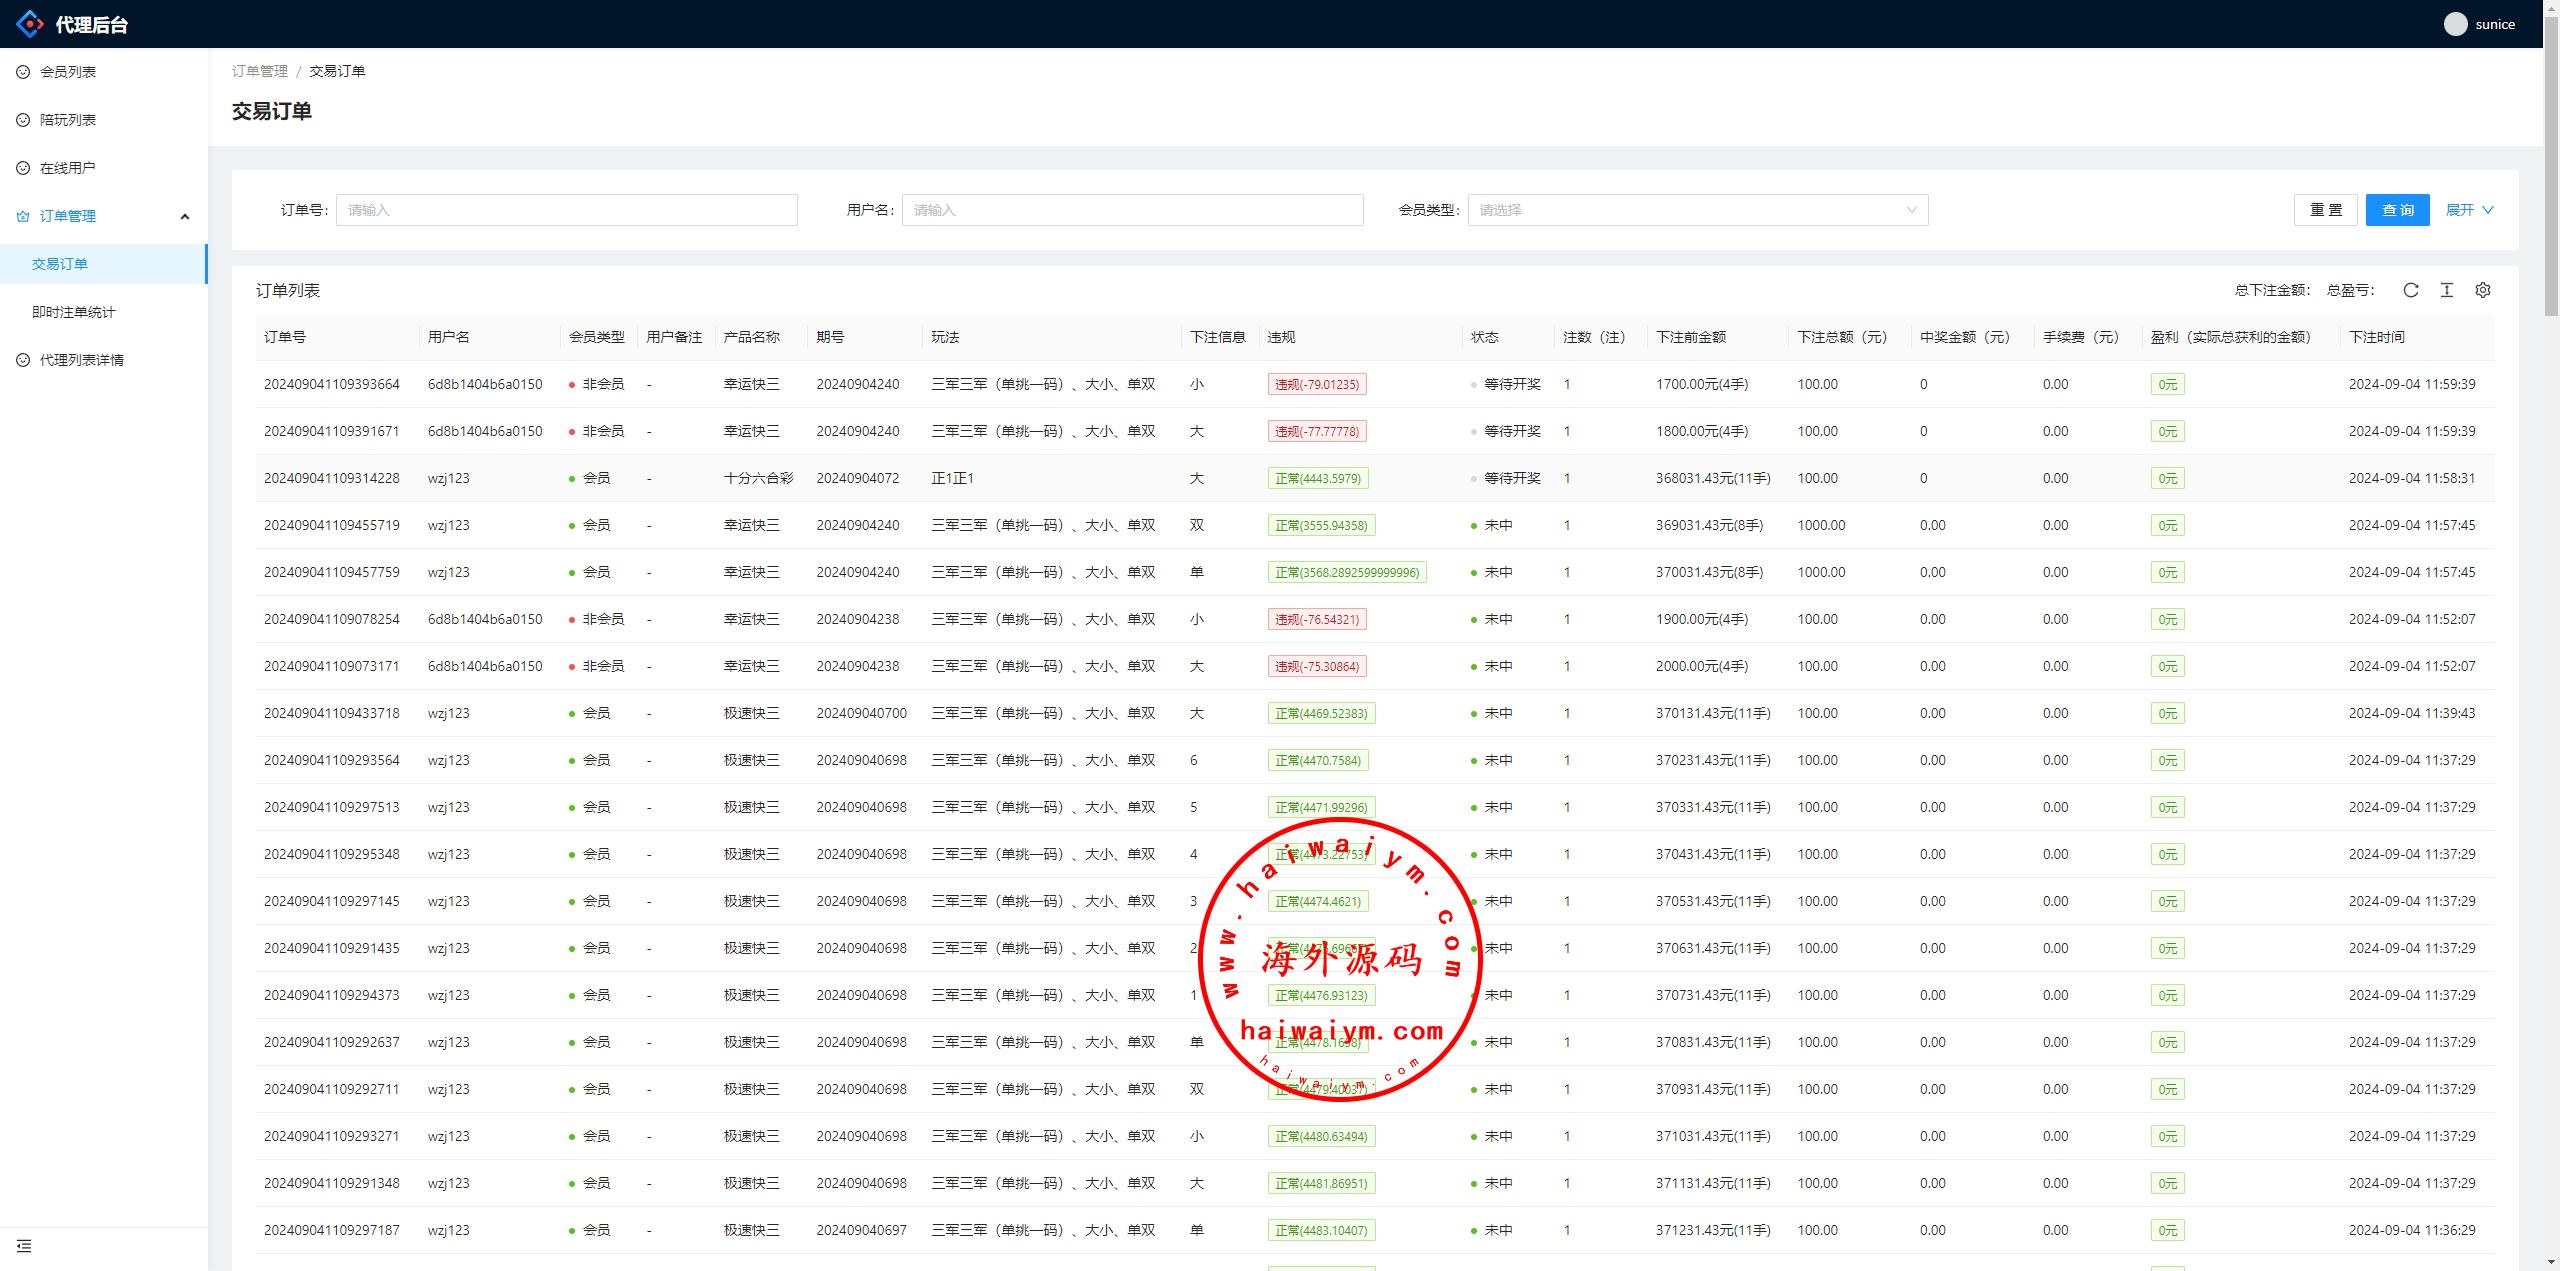Open the table density (row height) icon
The width and height of the screenshot is (2560, 1271).
2446,290
